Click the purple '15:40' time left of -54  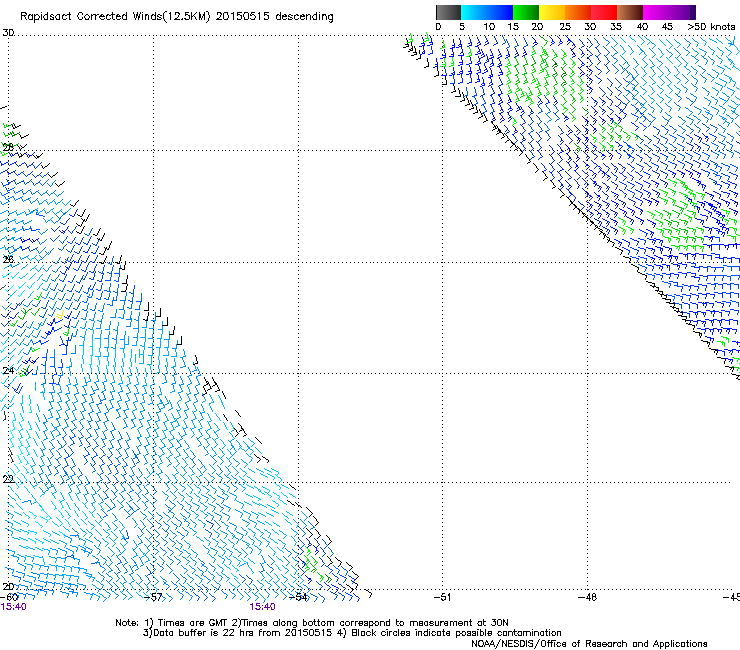(x=262, y=607)
